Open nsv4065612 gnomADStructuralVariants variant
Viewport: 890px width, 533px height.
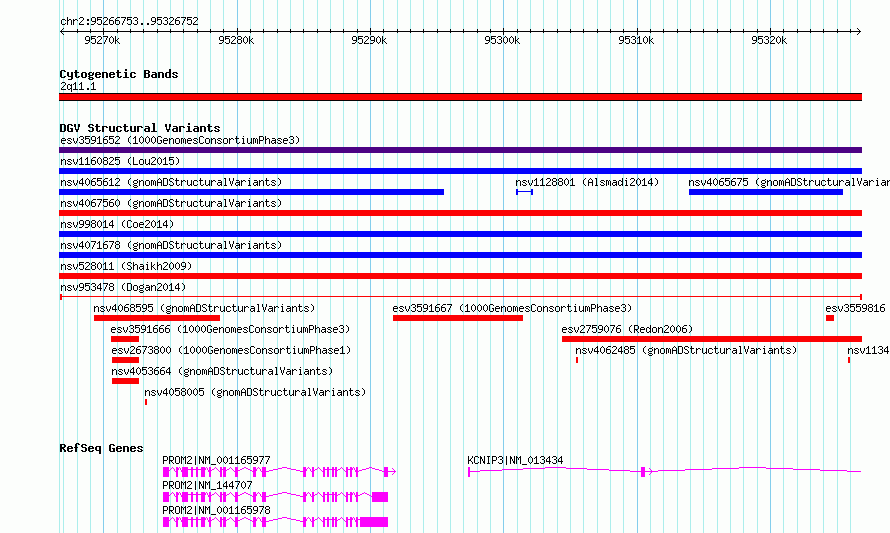(171, 182)
